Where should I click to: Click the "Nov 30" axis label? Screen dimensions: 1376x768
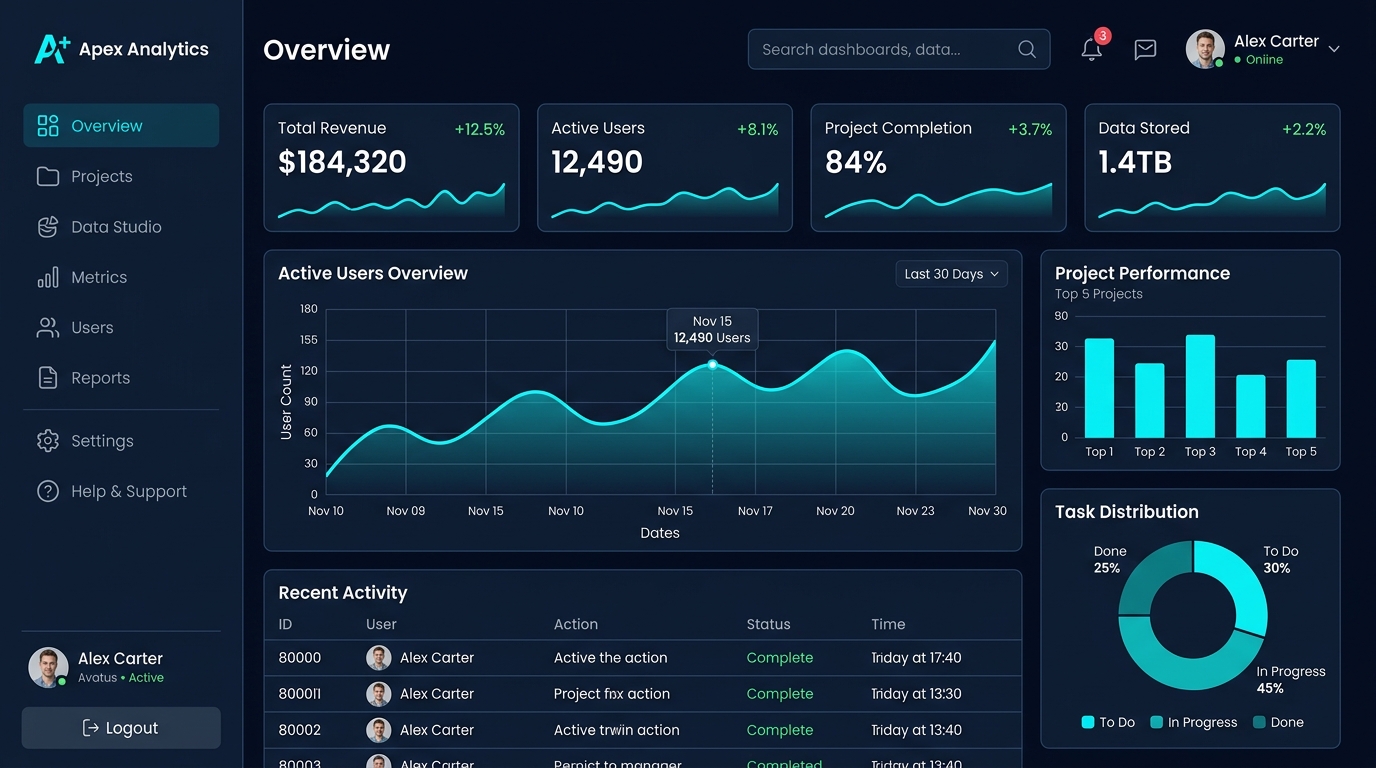(x=987, y=511)
